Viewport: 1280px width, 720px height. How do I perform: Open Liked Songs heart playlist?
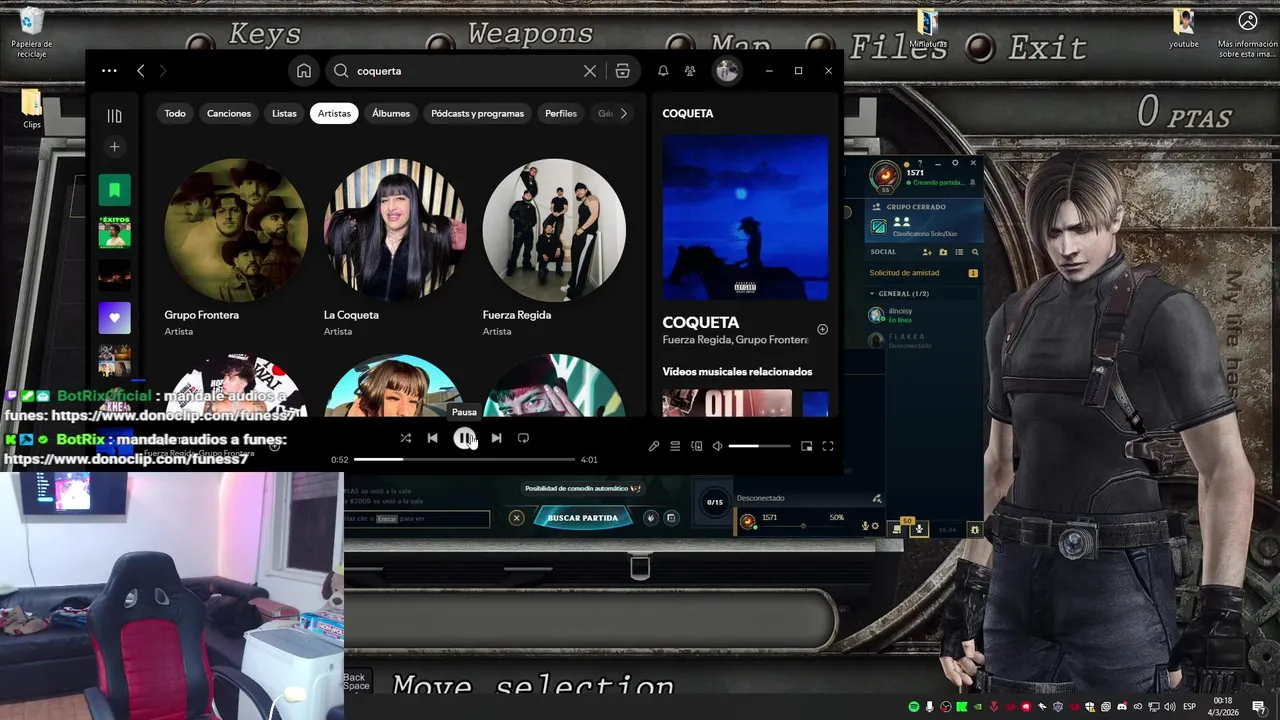tap(114, 318)
